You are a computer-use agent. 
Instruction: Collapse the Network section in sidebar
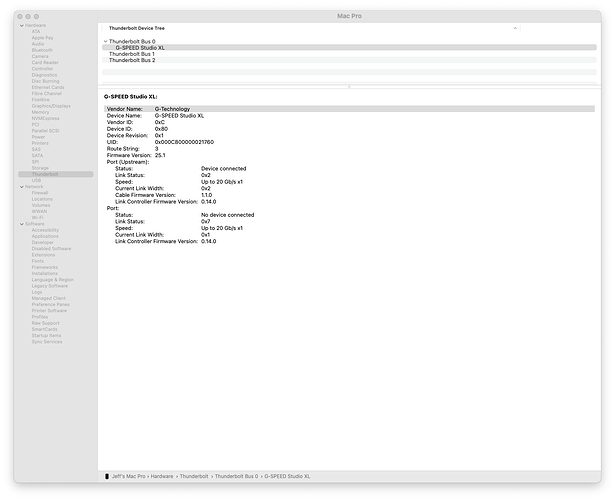point(22,187)
